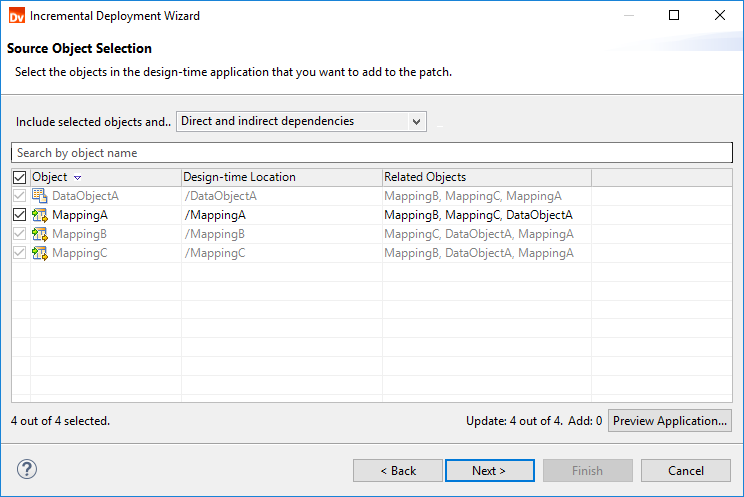This screenshot has width=744, height=497.
Task: Open the help question mark icon
Action: pyautogui.click(x=27, y=469)
